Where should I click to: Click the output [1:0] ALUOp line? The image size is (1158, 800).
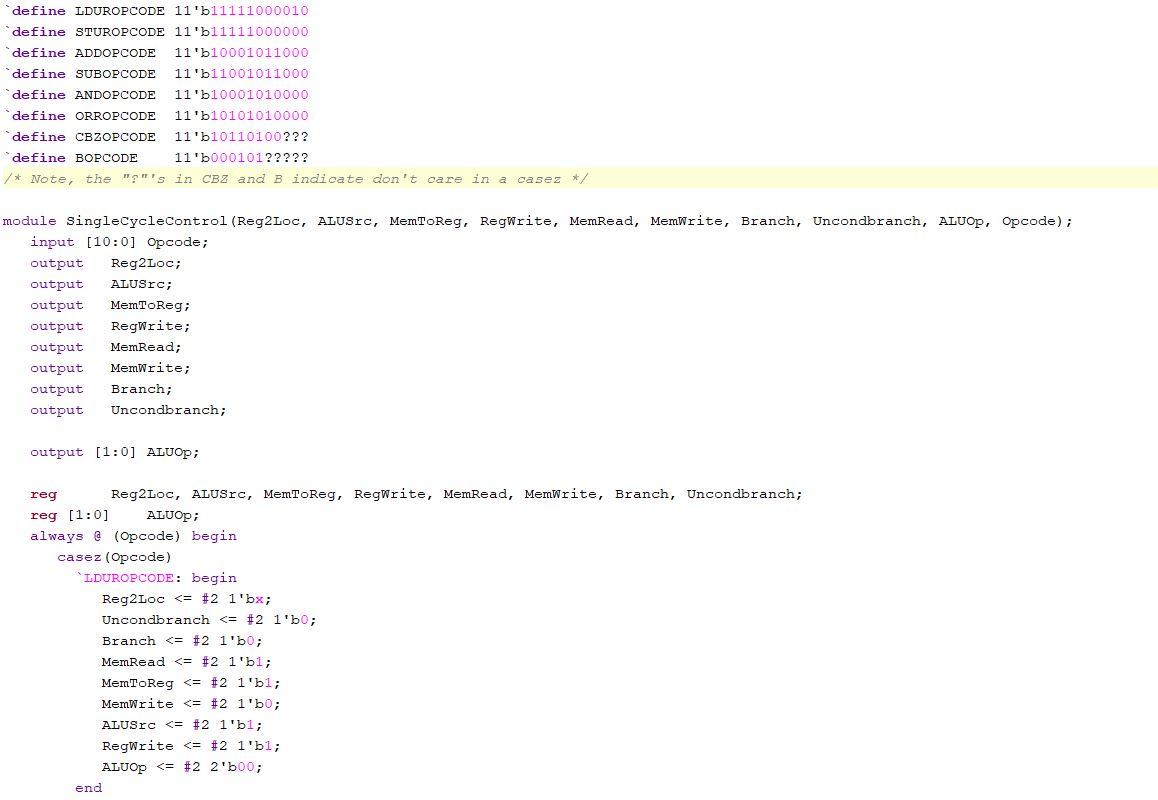[114, 452]
